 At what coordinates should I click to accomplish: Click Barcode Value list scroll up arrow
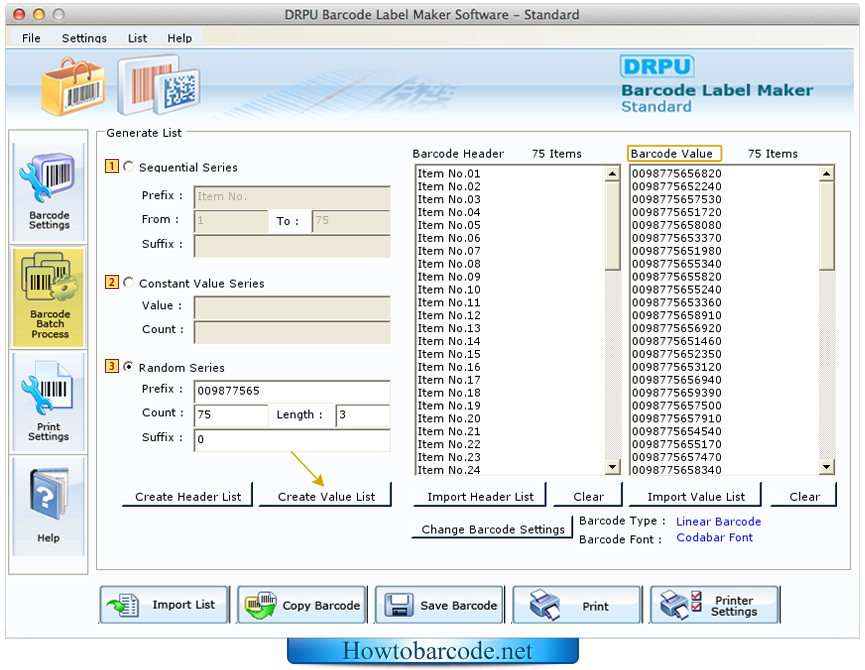[826, 174]
